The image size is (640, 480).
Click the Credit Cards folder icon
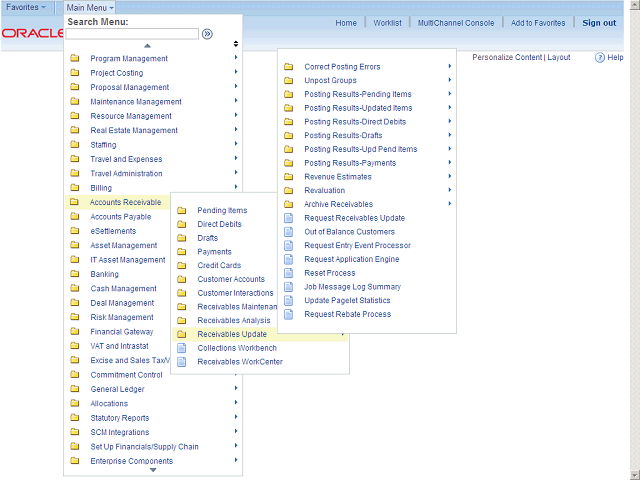click(x=182, y=266)
